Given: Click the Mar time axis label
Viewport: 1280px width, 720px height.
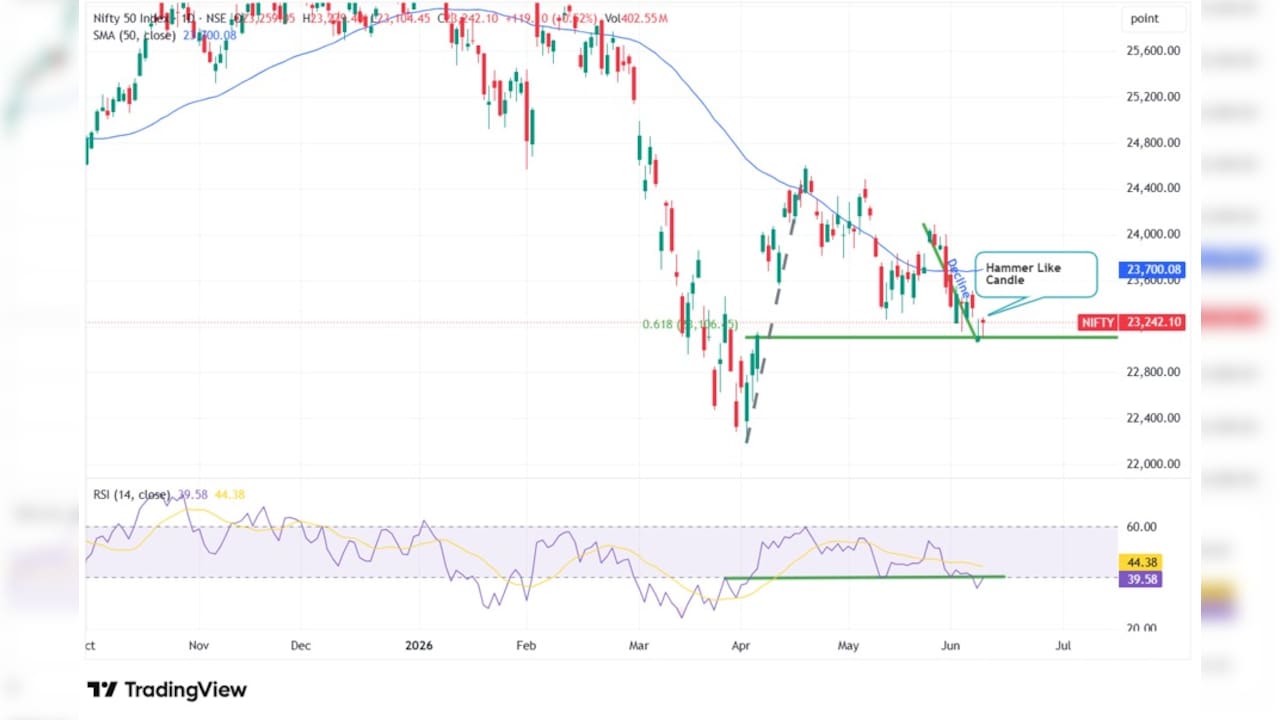Looking at the screenshot, I should point(638,645).
